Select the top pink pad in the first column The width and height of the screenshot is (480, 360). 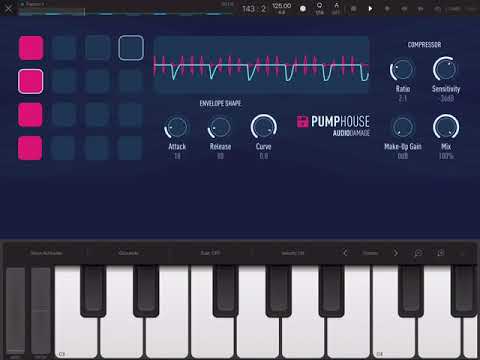pyautogui.click(x=31, y=48)
